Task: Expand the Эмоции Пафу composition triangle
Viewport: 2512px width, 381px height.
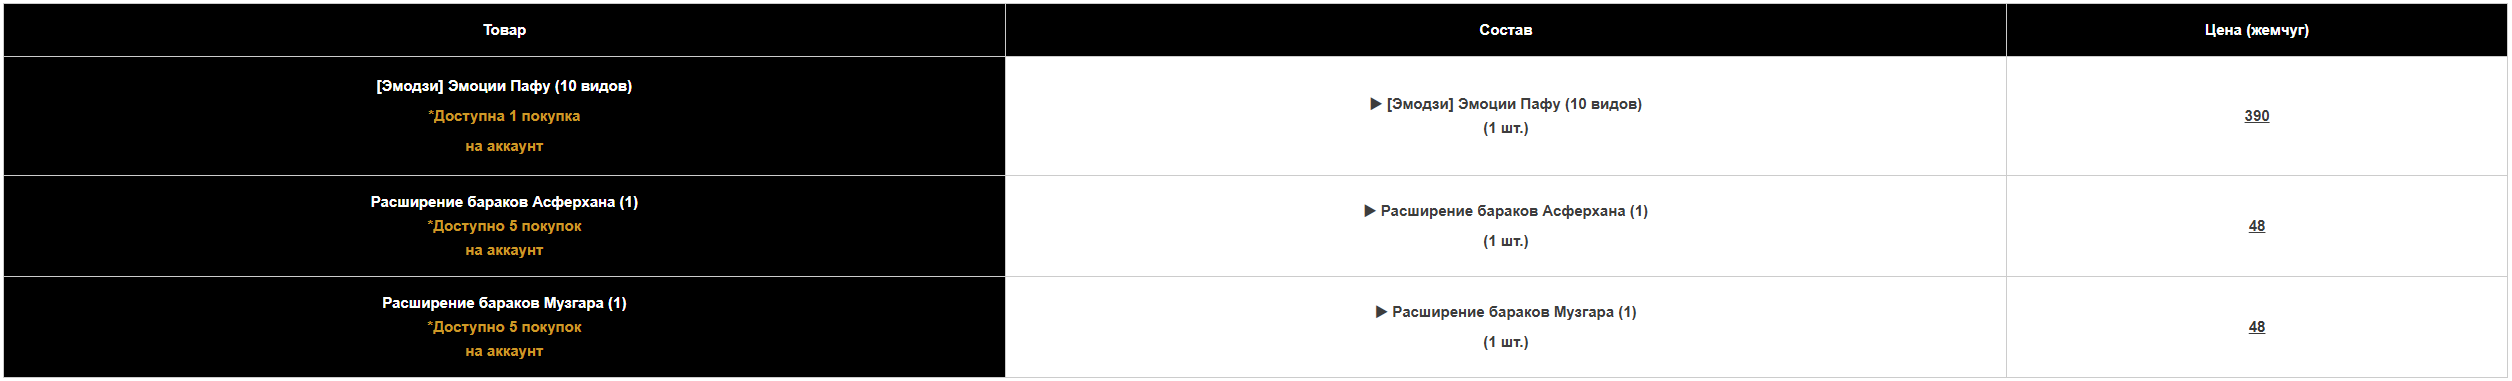Action: click(1375, 104)
